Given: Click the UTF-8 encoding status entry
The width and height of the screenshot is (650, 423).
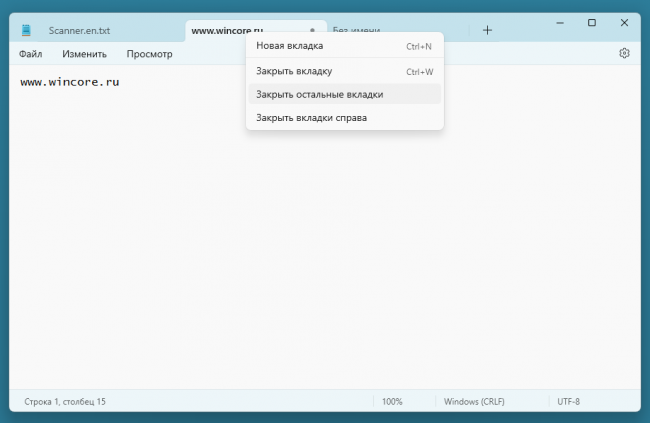Looking at the screenshot, I should [568, 401].
